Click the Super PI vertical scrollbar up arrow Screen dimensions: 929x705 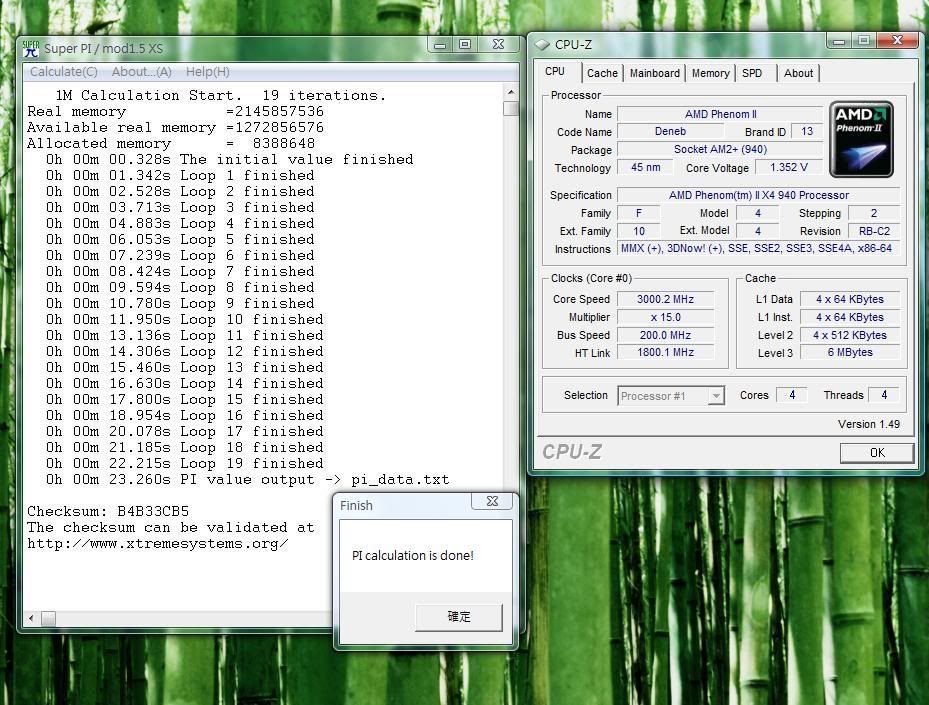[511, 93]
